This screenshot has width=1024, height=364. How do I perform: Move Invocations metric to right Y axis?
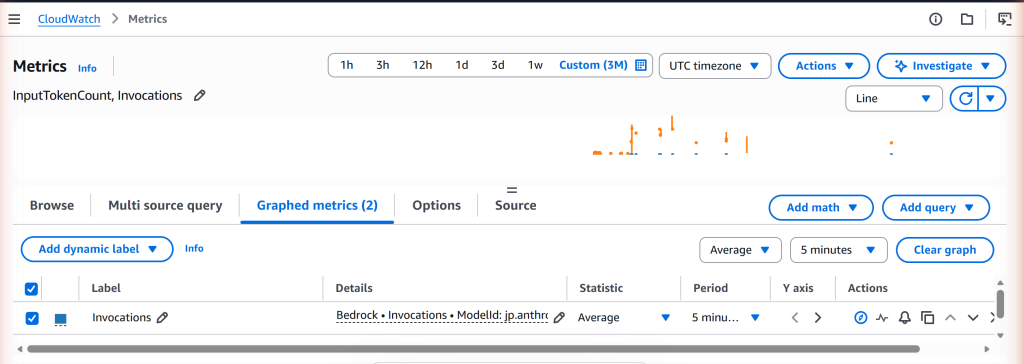pos(818,318)
